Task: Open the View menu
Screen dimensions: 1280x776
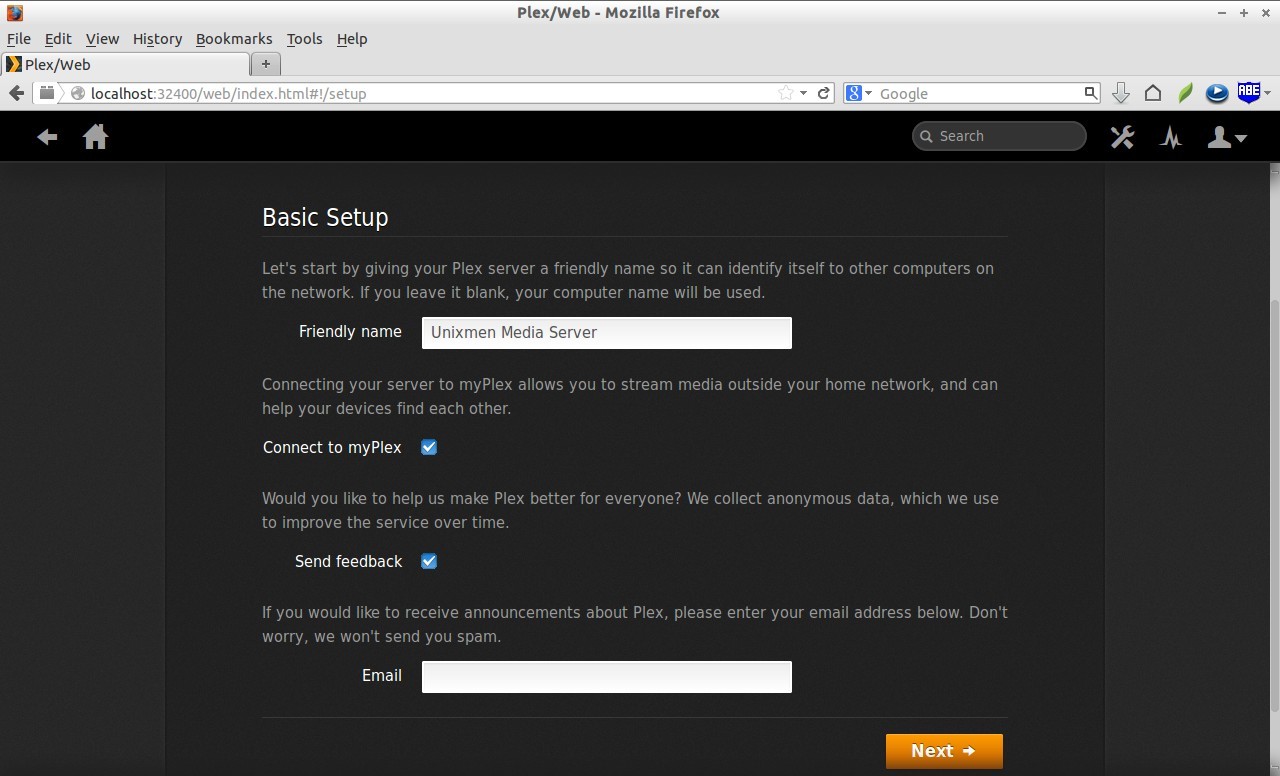Action: pos(102,39)
